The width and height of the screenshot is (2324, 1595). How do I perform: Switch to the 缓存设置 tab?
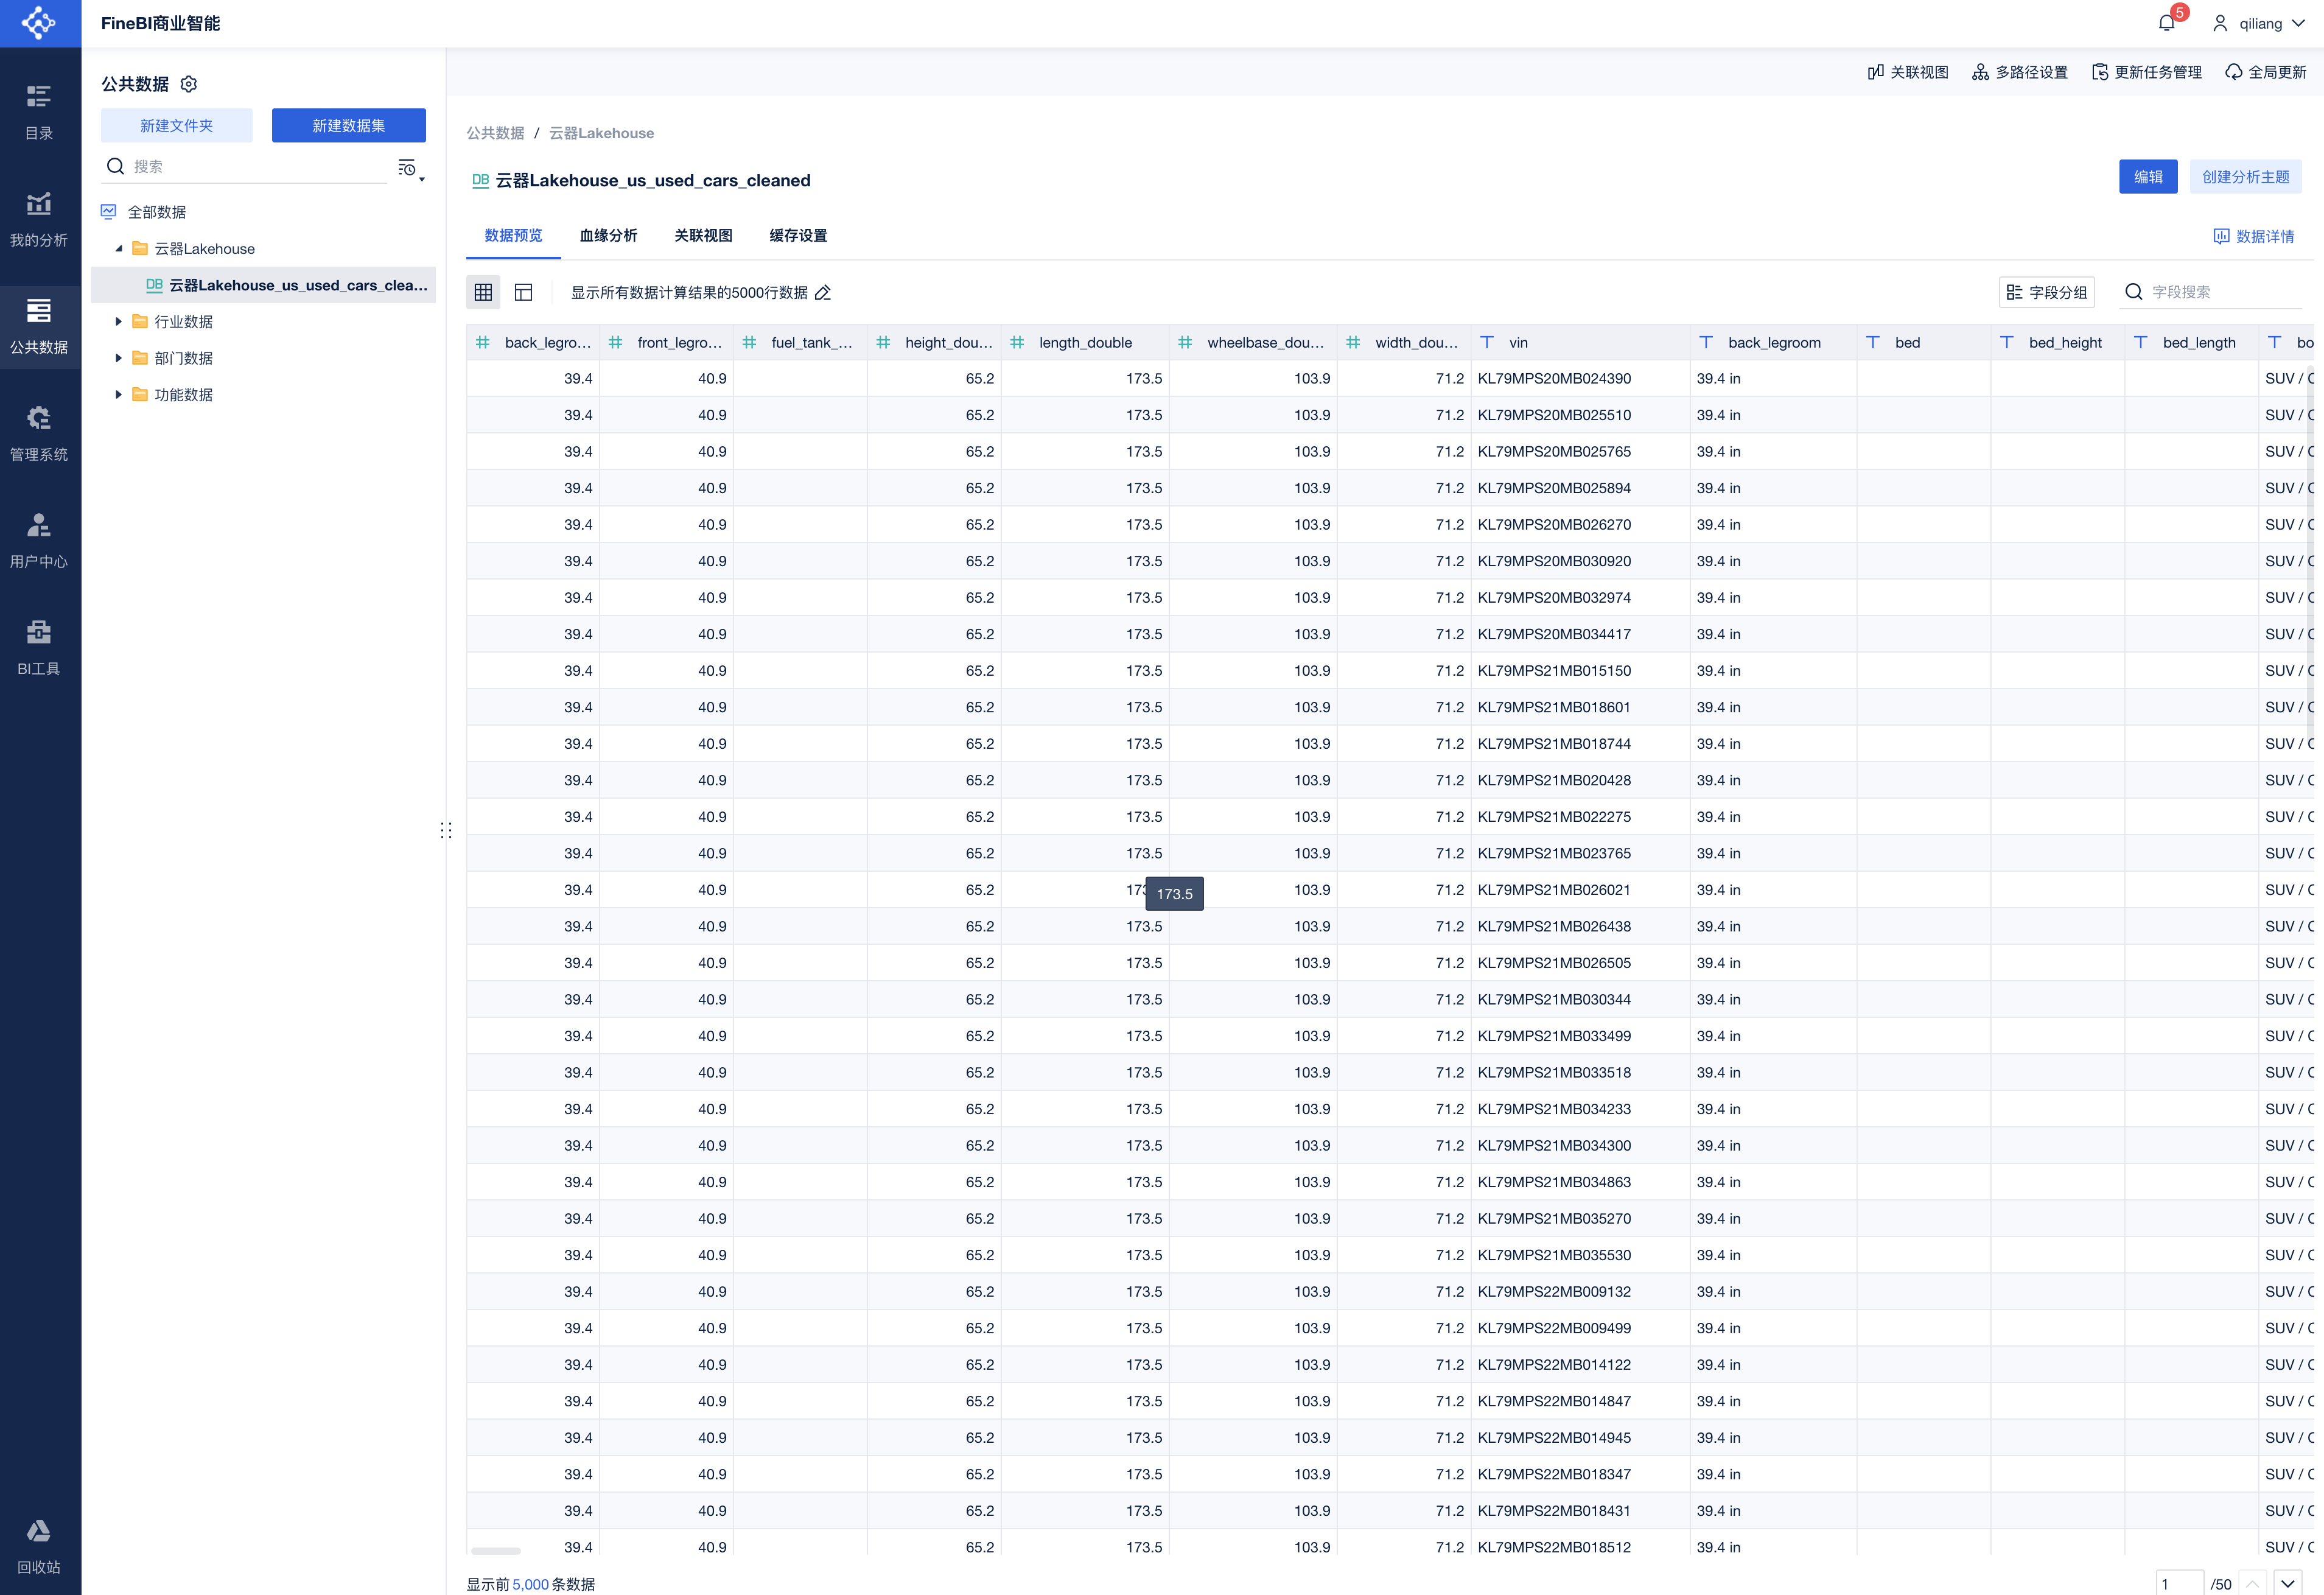pos(797,235)
